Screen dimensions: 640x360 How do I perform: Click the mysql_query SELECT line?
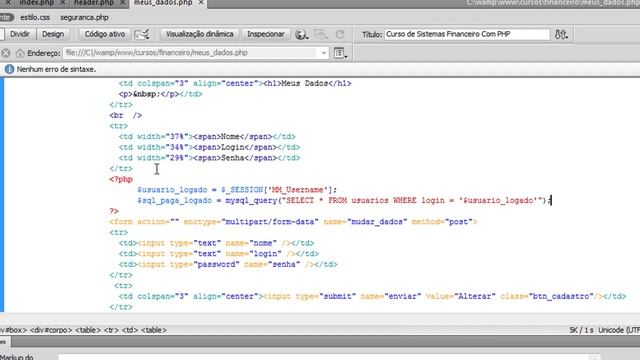344,200
